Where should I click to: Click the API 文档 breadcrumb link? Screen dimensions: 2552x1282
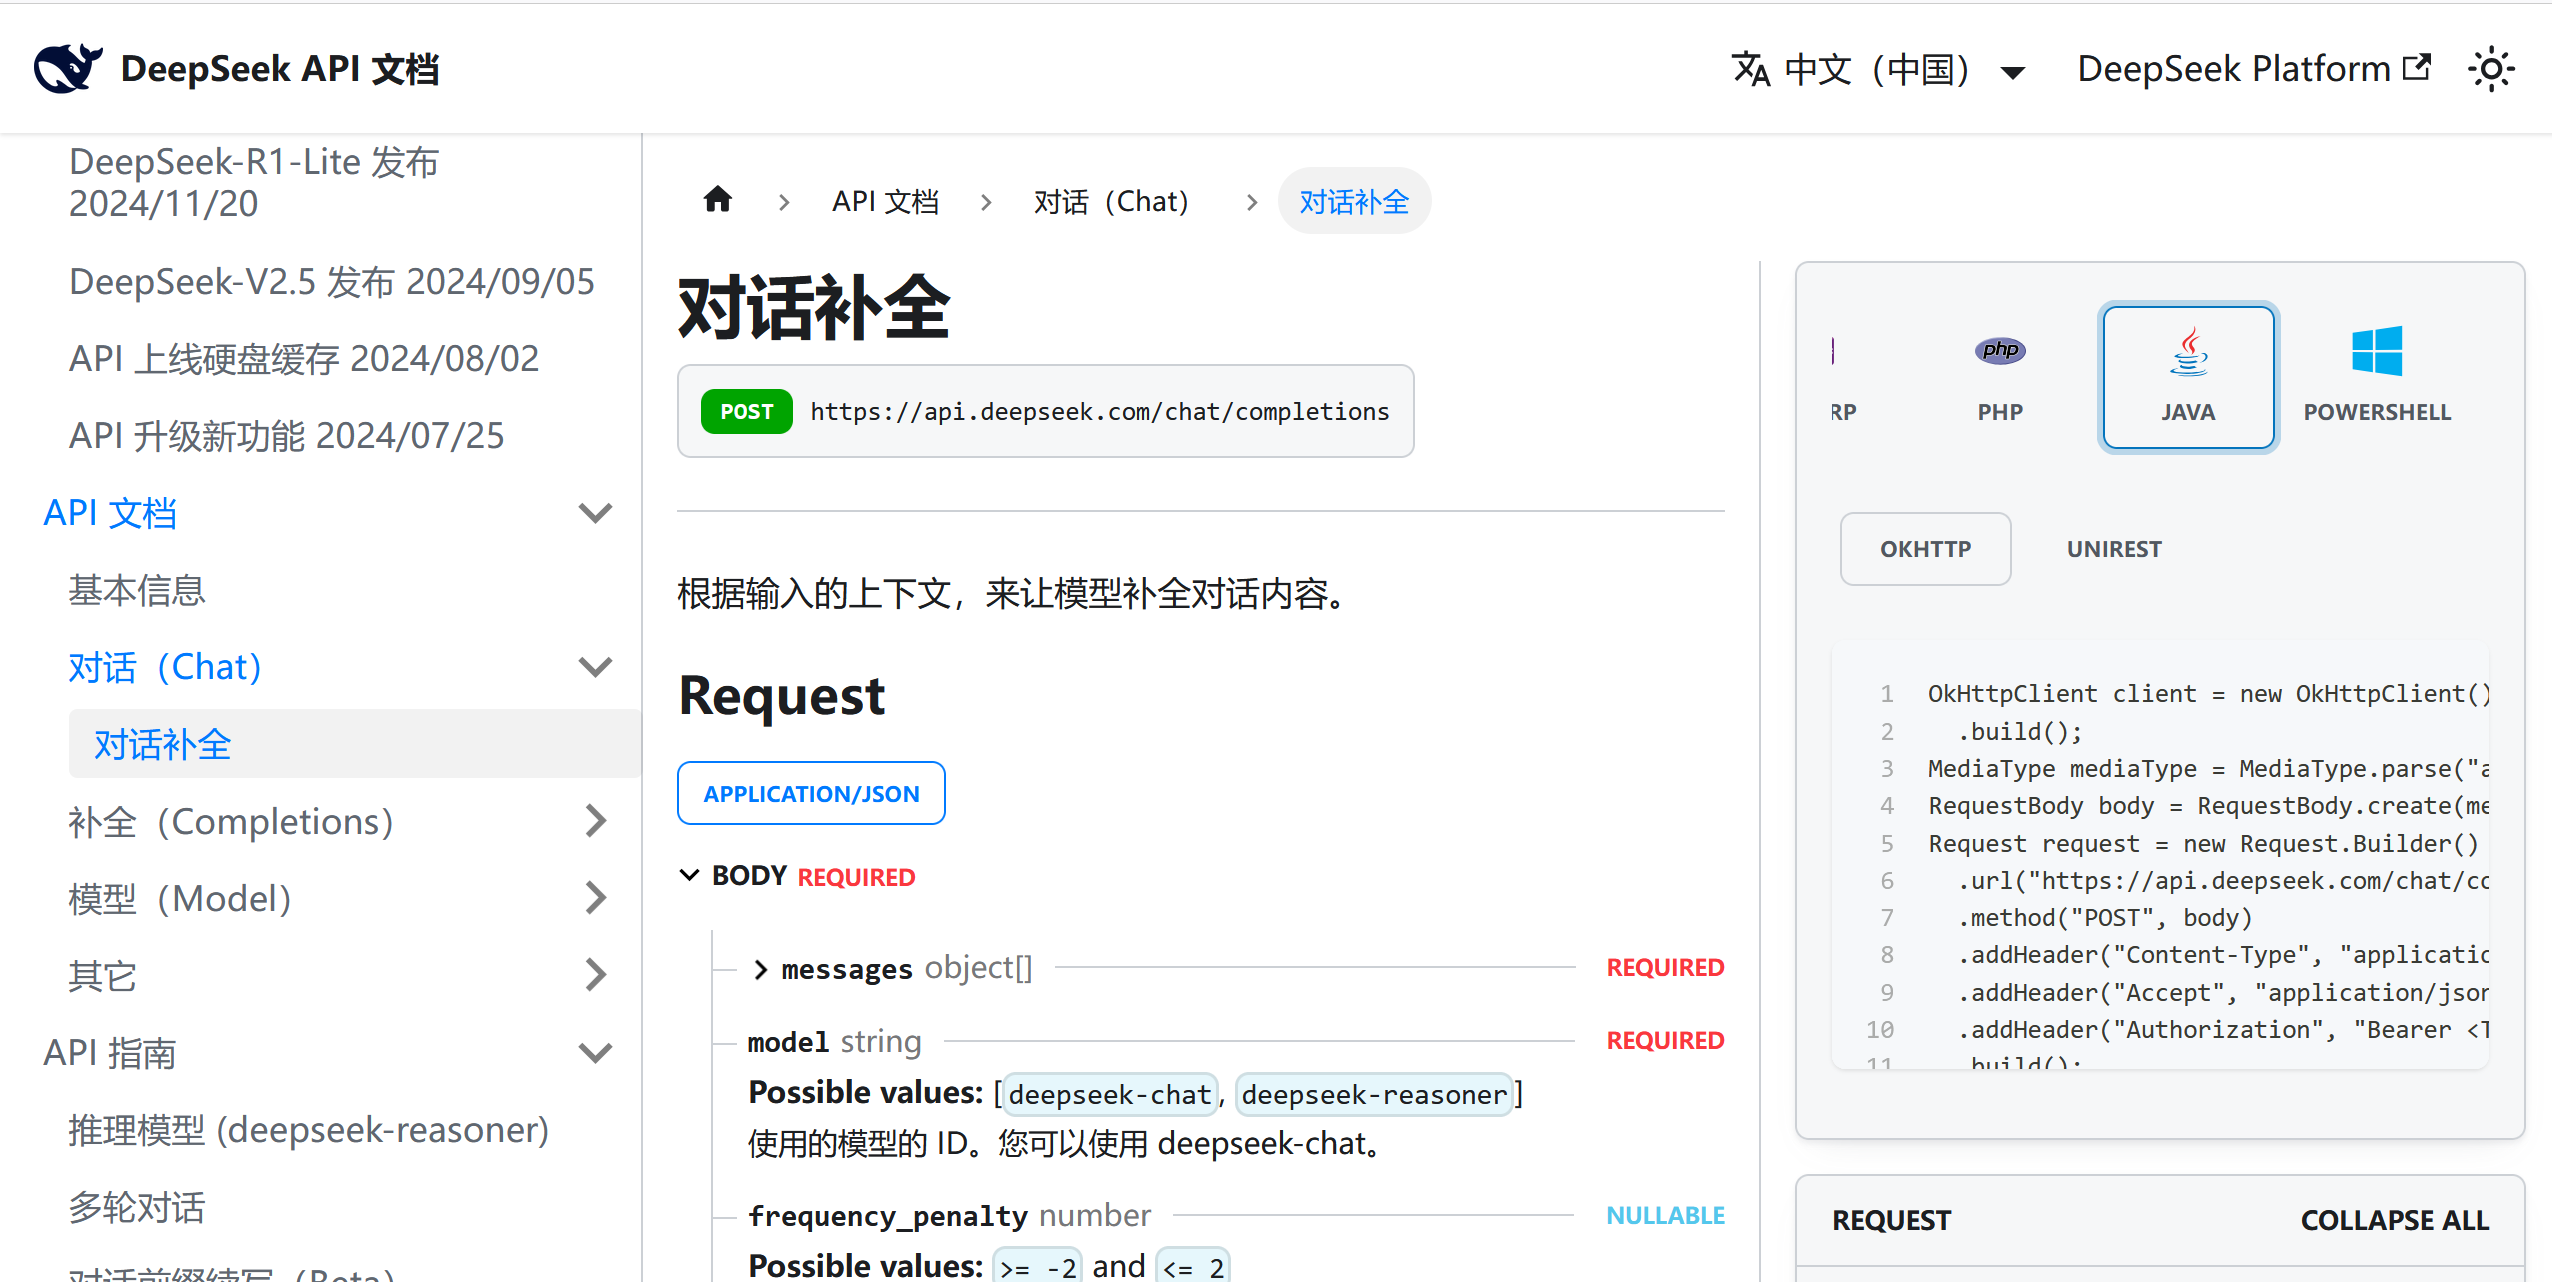coord(885,201)
